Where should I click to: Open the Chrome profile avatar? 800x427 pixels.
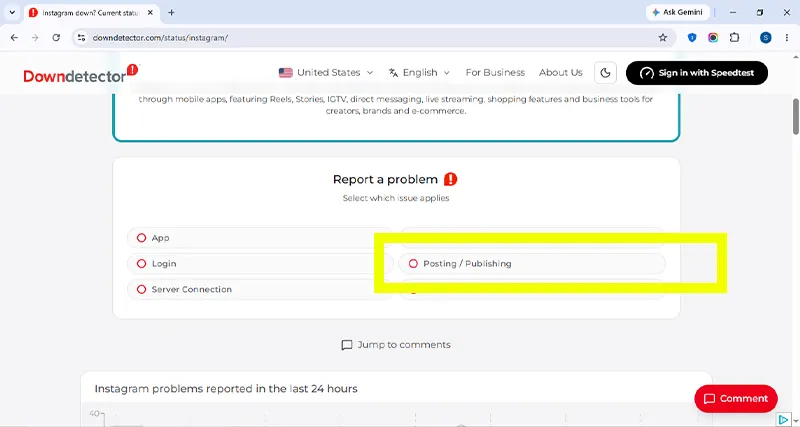click(765, 38)
